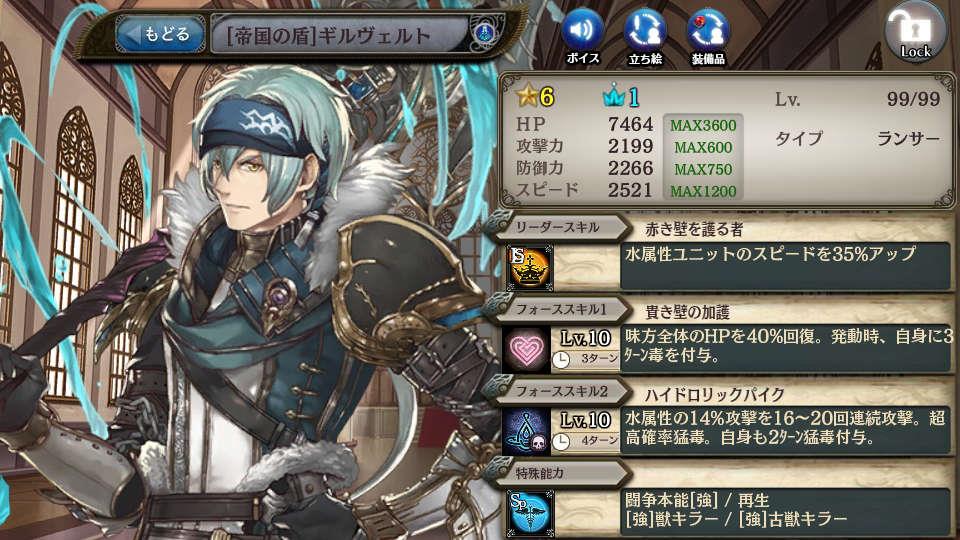Click the water element emblem beside the name
This screenshot has width=960, height=540.
pos(484,33)
